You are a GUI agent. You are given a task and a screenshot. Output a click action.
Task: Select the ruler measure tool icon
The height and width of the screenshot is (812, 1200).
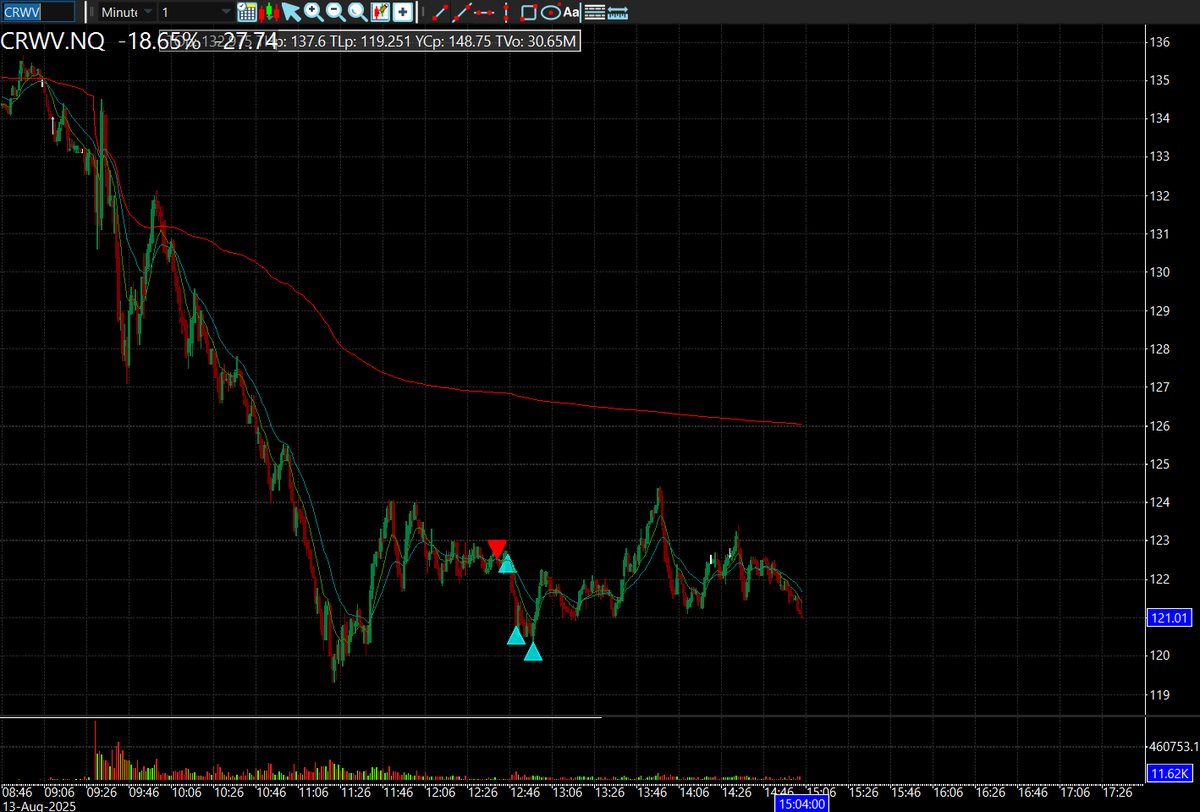pos(618,12)
